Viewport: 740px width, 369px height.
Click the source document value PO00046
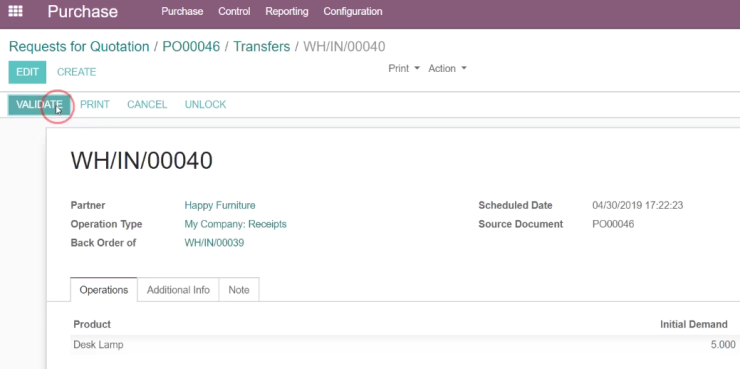click(613, 224)
